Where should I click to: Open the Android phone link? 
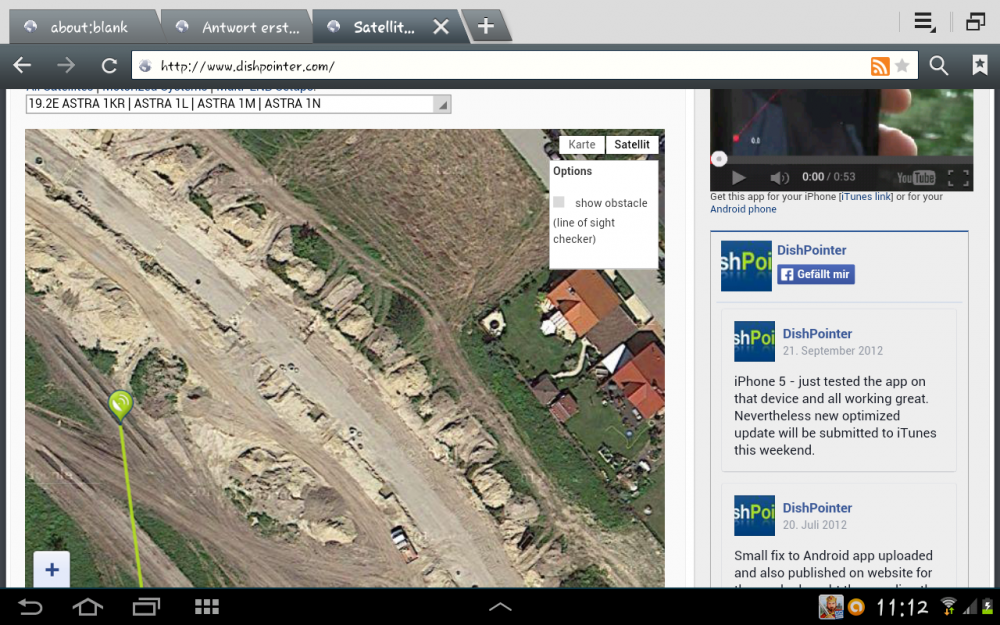[x=743, y=209]
